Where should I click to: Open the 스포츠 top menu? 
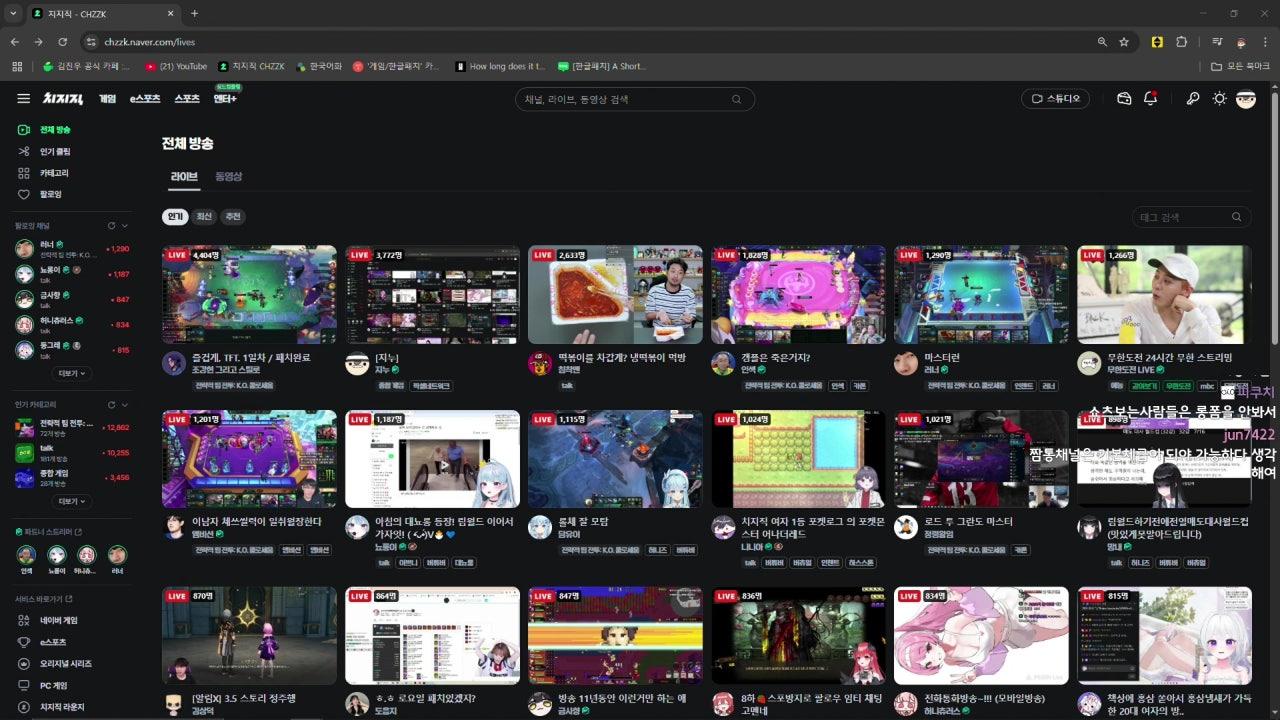click(187, 99)
